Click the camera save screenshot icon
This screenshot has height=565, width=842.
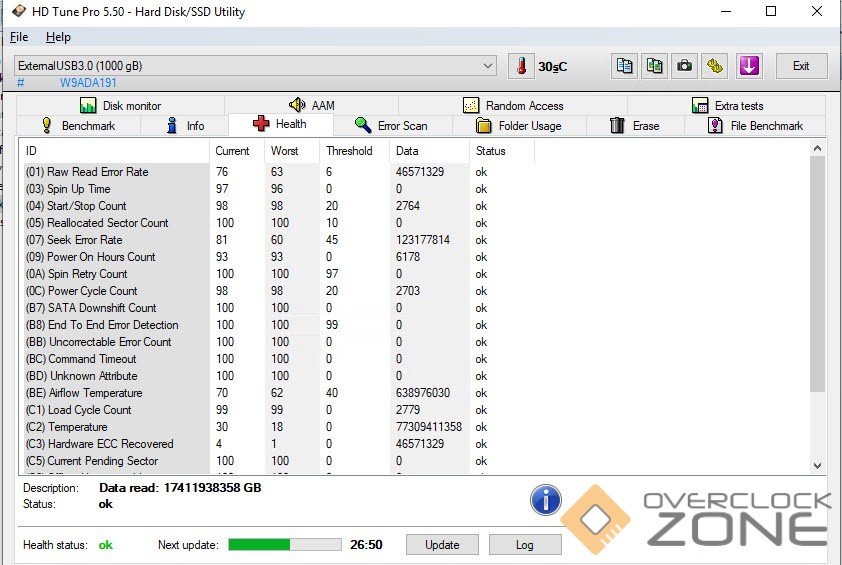pyautogui.click(x=684, y=66)
